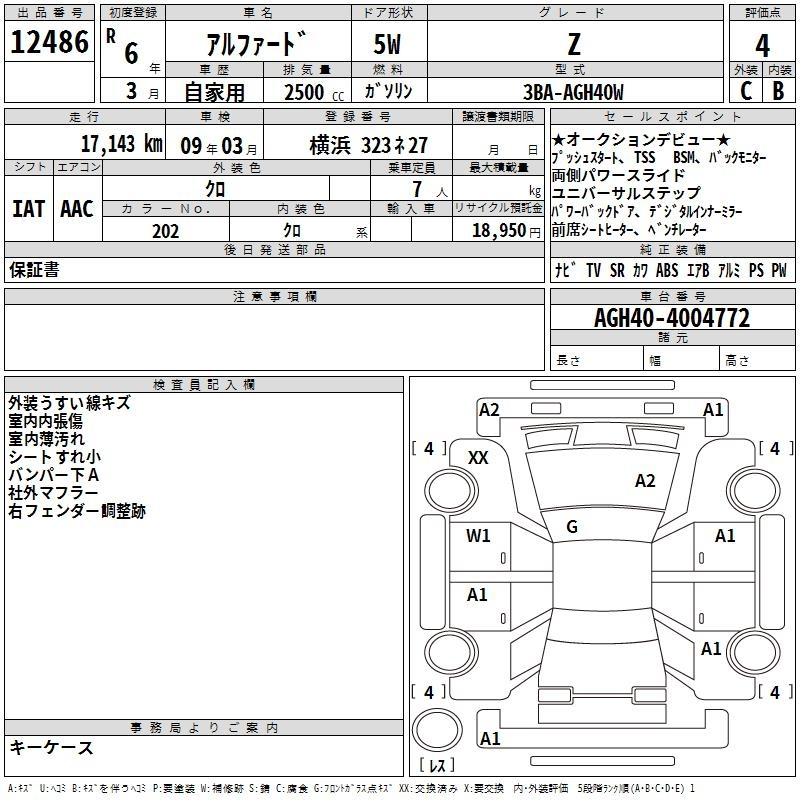Click color number 202 field

tap(165, 231)
